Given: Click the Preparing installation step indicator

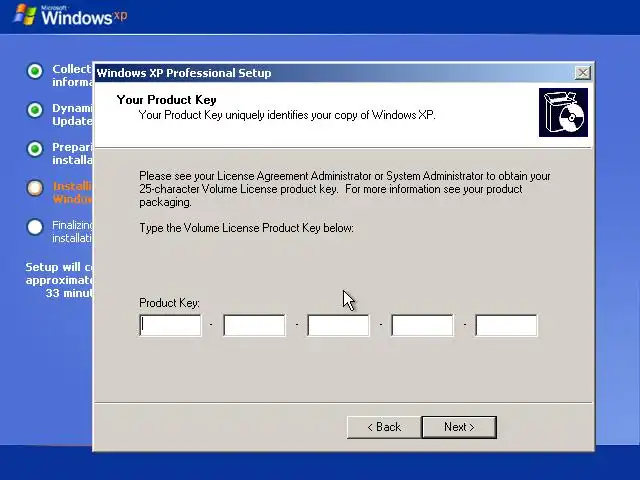Looking at the screenshot, I should 35,149.
